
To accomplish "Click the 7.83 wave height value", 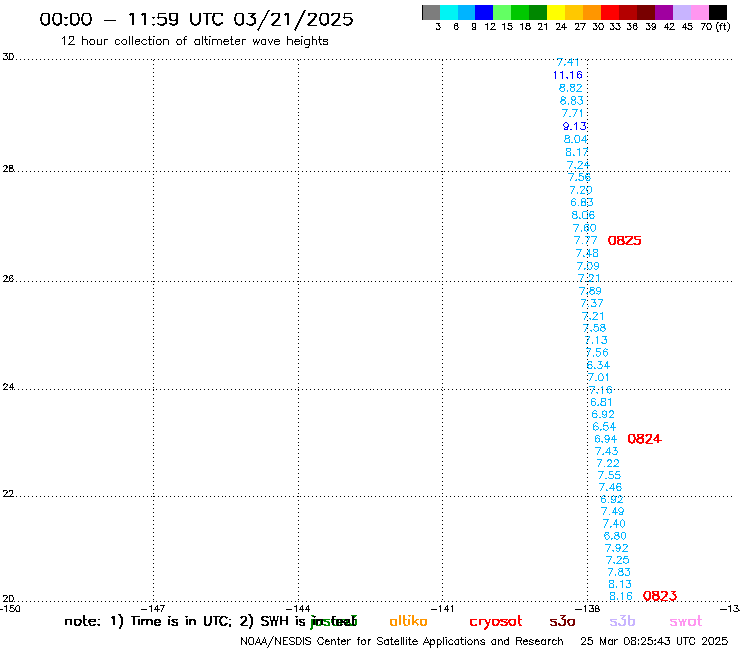I will coord(619,572).
